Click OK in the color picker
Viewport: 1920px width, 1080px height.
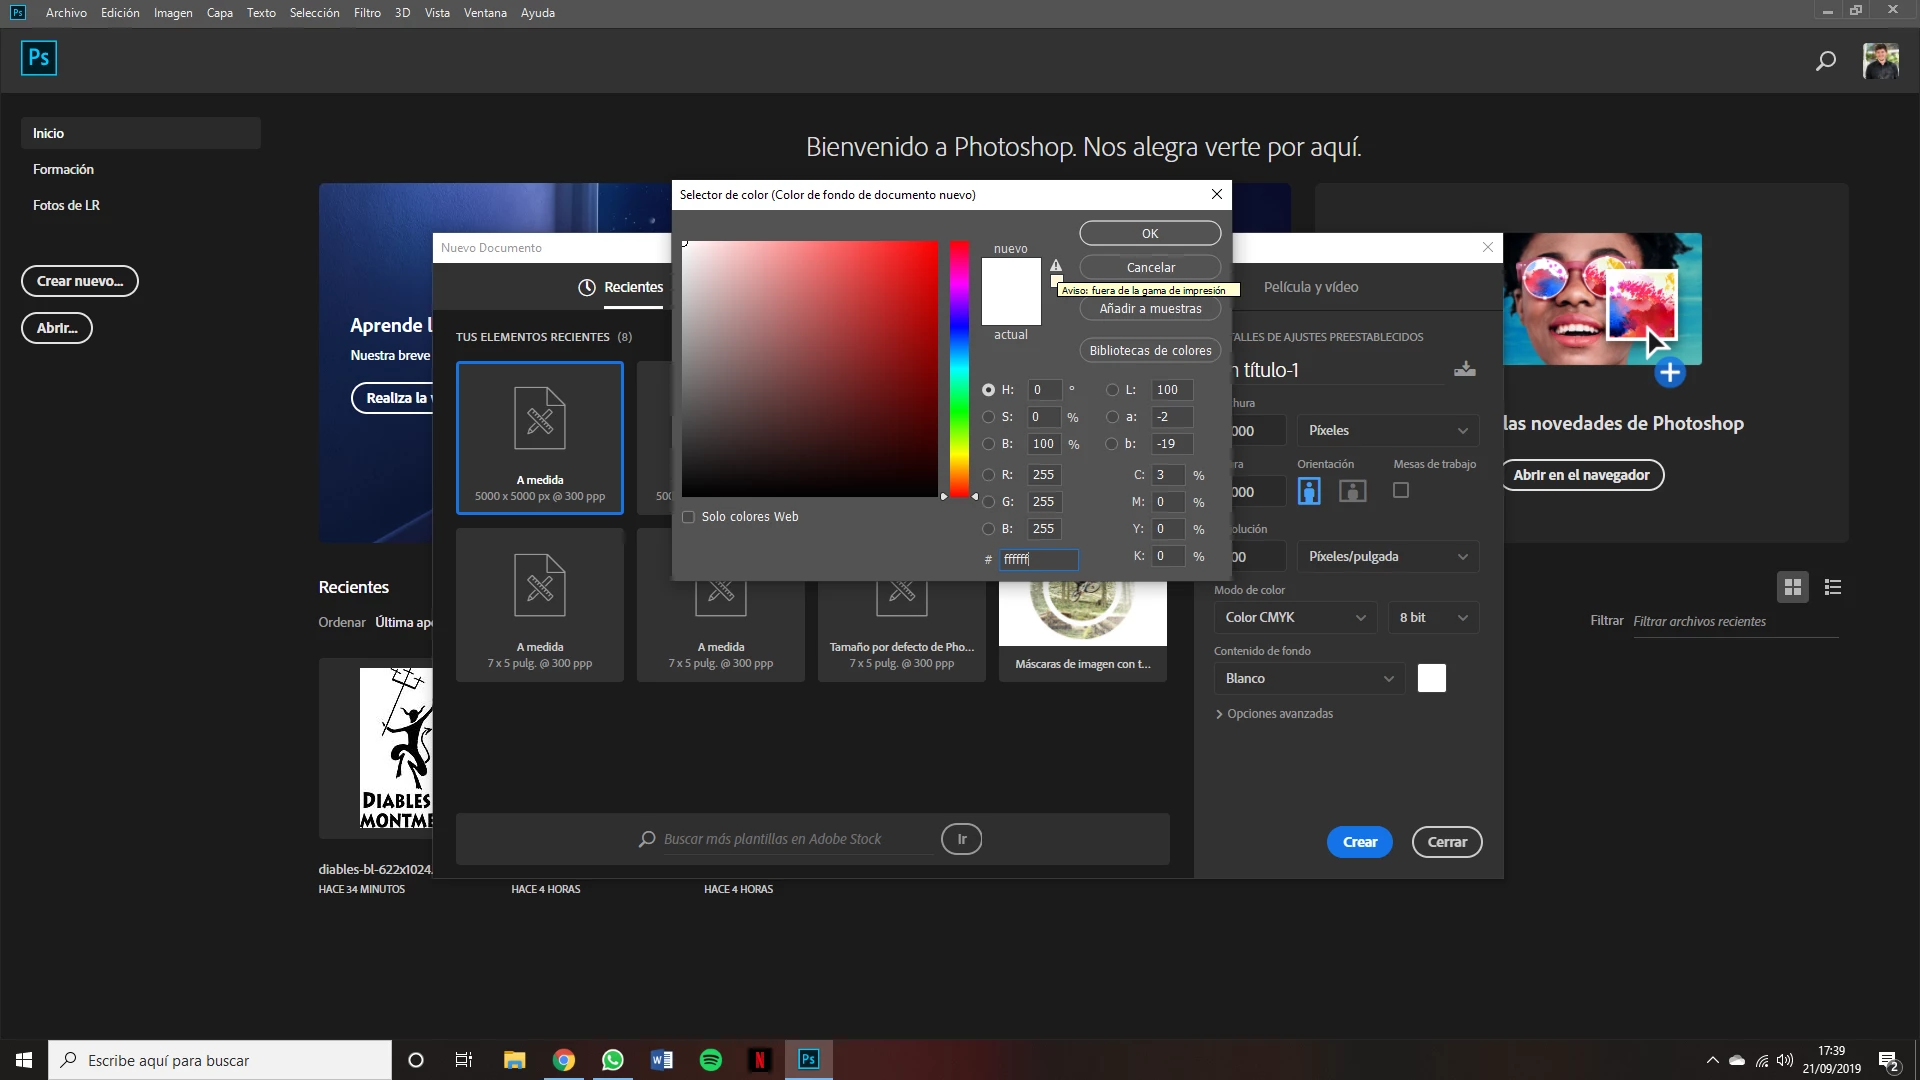click(1150, 233)
